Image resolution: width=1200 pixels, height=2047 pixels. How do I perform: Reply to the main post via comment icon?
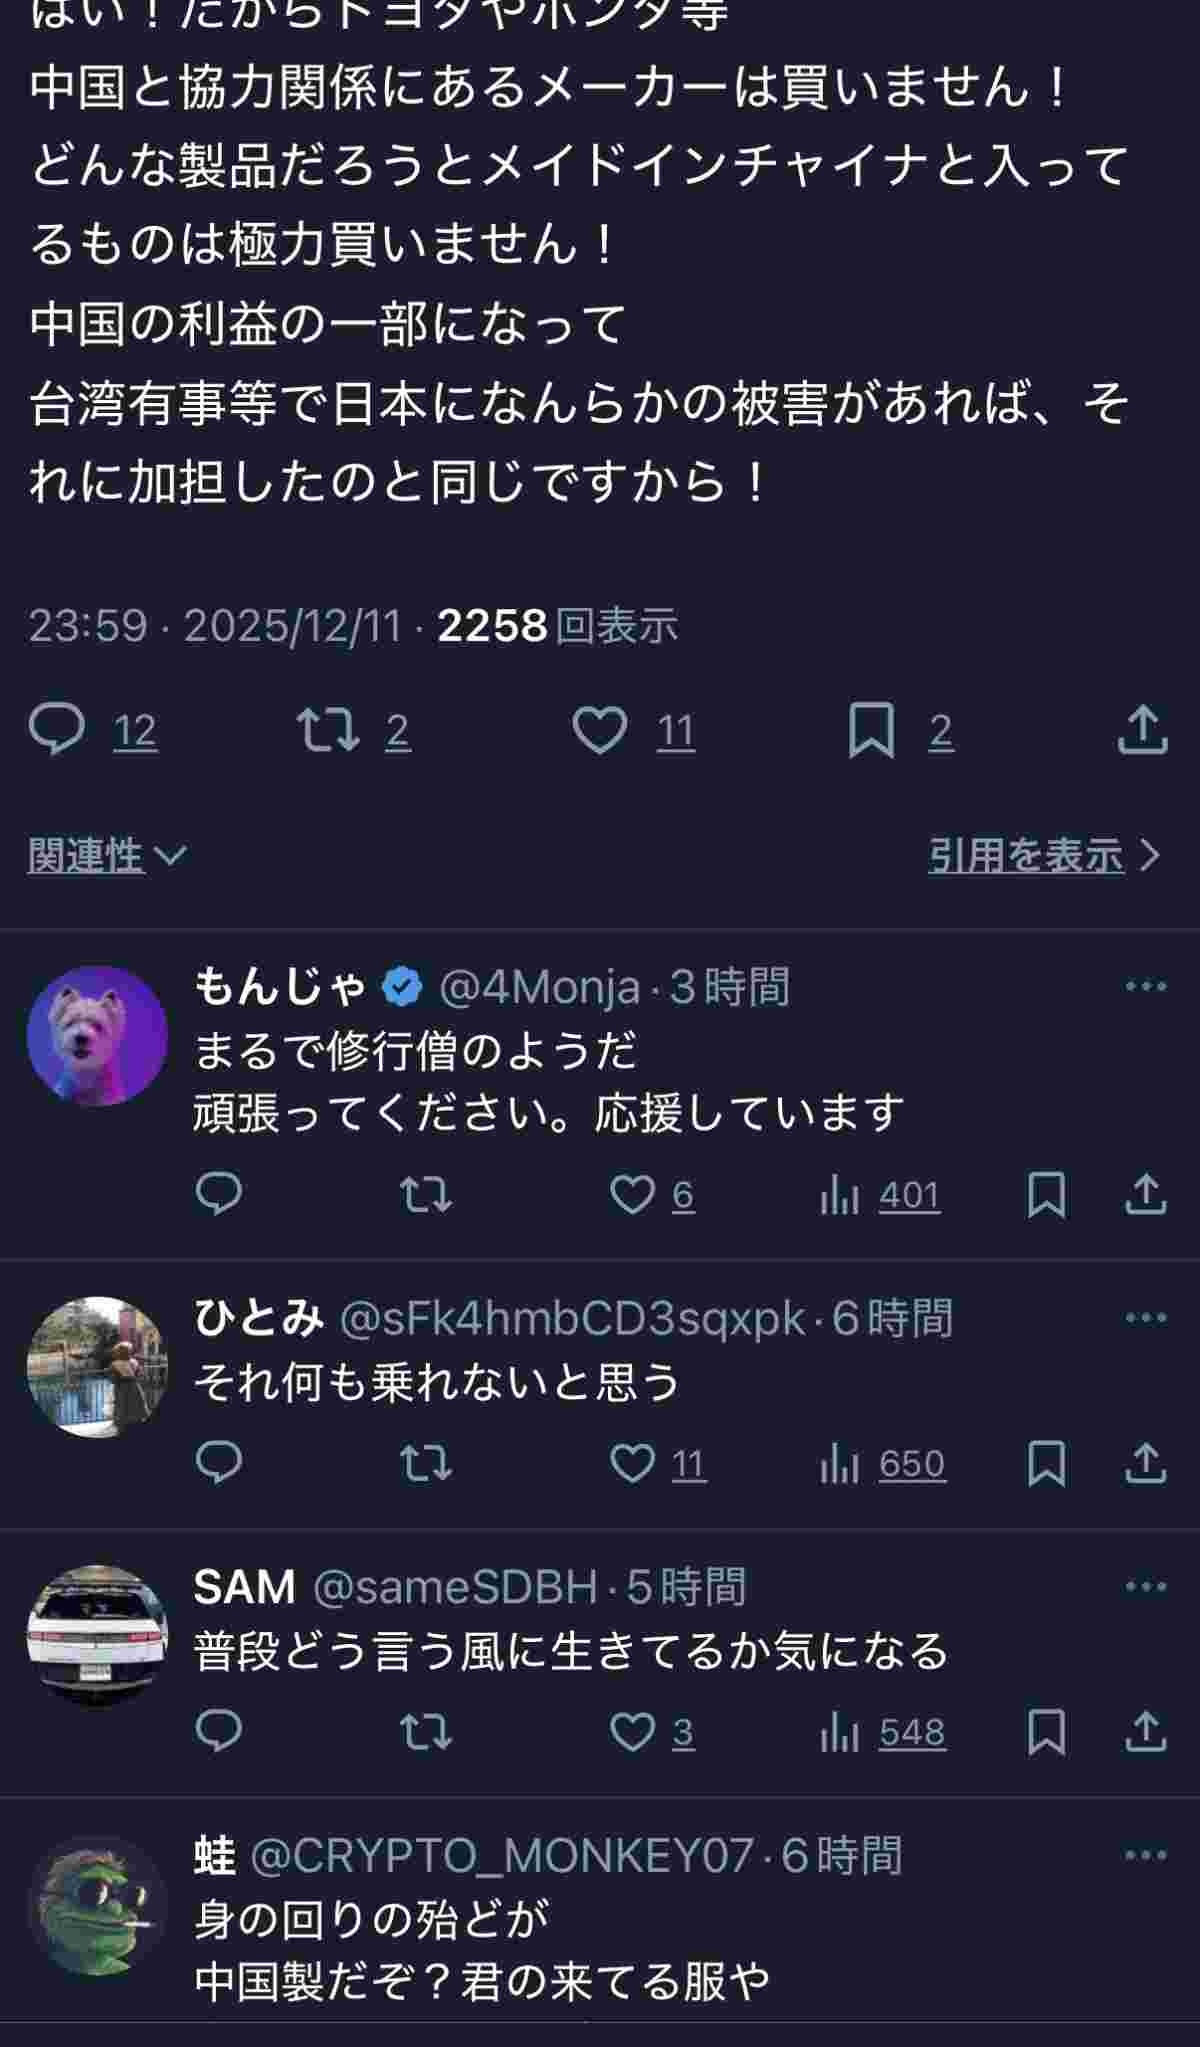(57, 729)
